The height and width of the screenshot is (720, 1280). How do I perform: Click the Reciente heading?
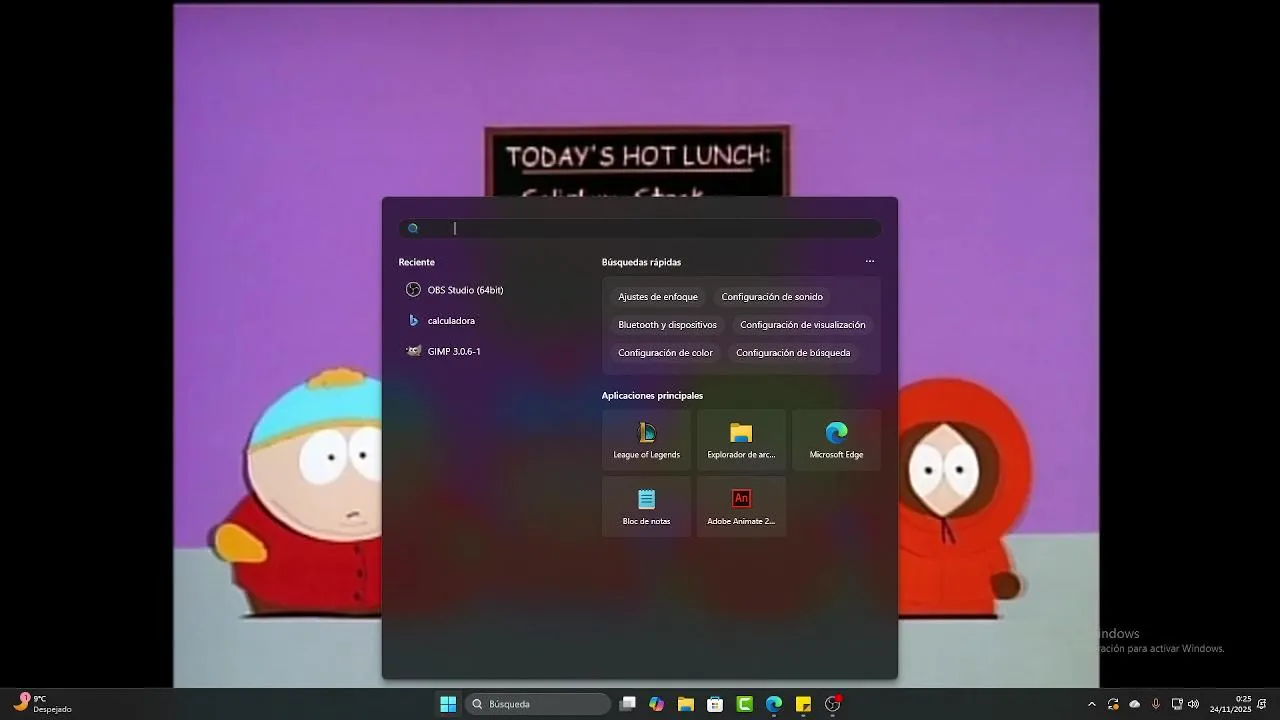pyautogui.click(x=417, y=262)
